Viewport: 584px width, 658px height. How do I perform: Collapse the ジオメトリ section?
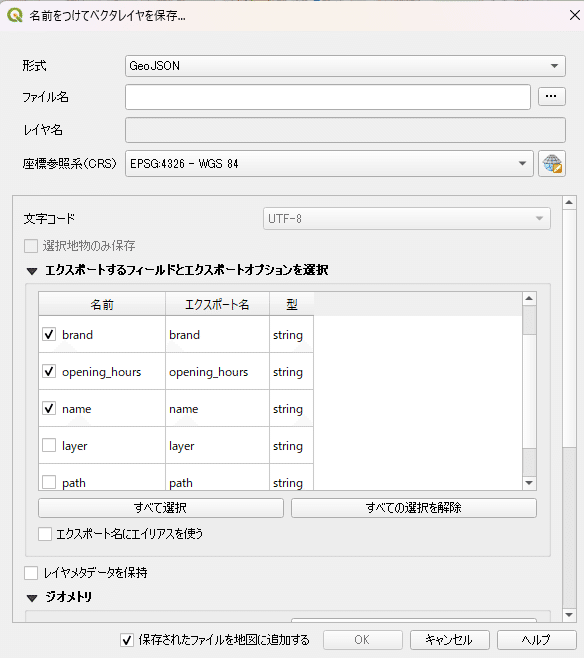coord(32,598)
